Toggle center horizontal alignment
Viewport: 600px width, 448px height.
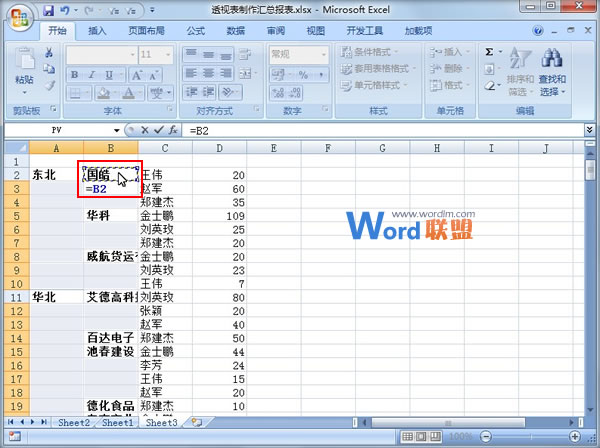pyautogui.click(x=209, y=73)
